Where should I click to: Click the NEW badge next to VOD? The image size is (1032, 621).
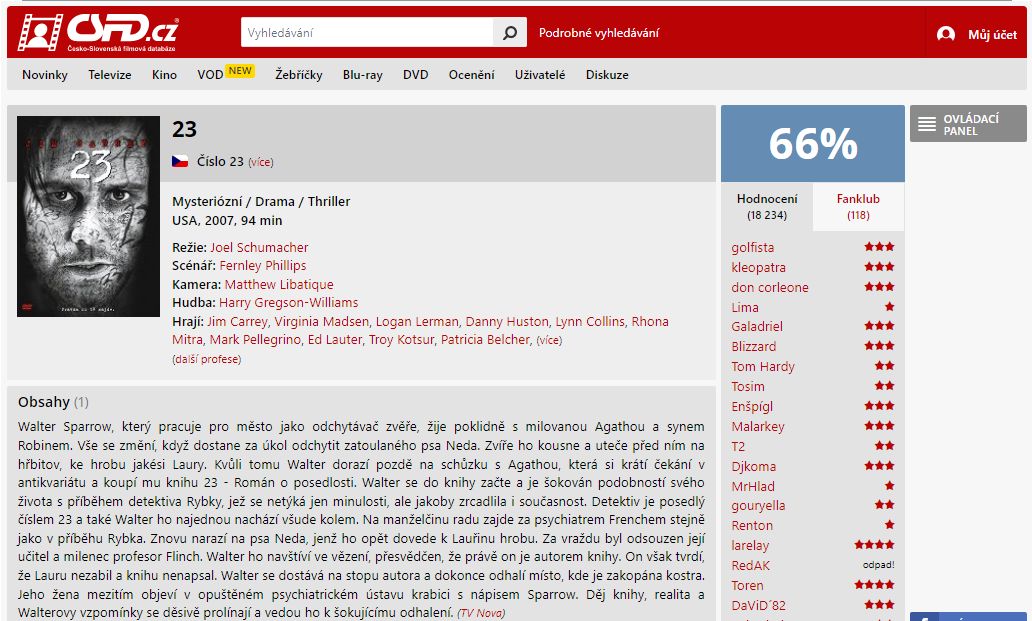(240, 71)
